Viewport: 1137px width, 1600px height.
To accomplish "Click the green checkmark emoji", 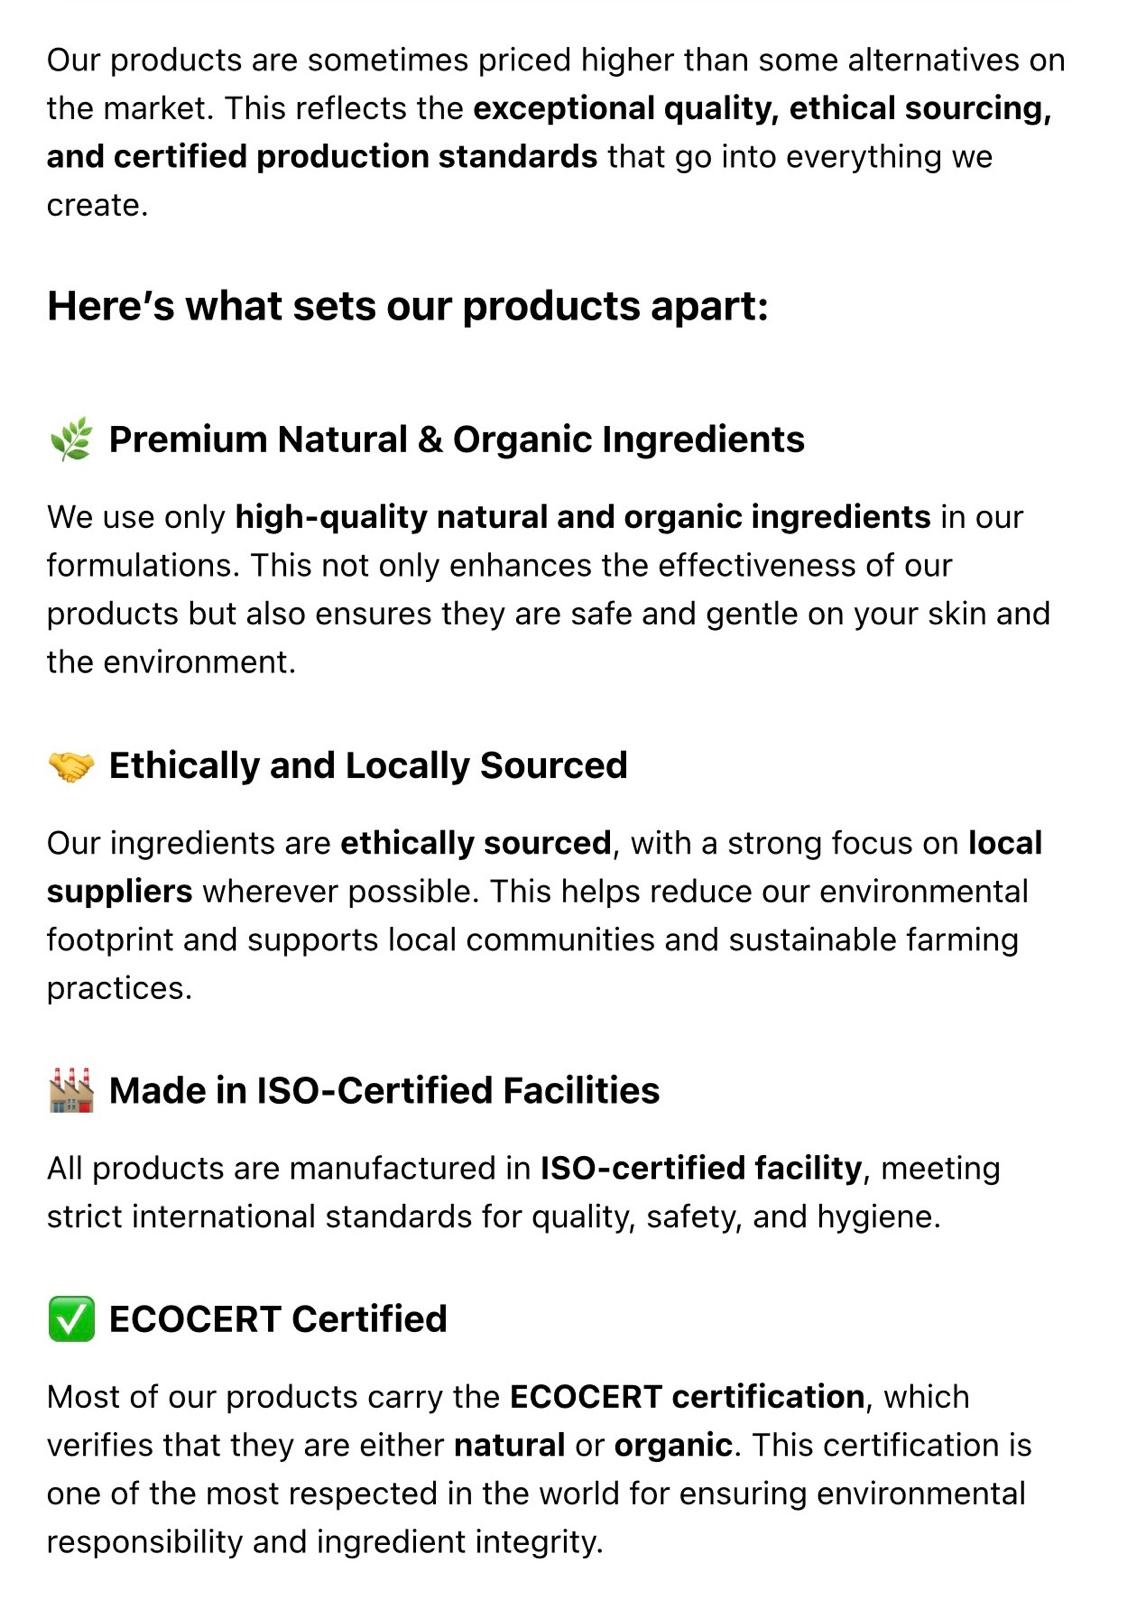I will pyautogui.click(x=71, y=1319).
